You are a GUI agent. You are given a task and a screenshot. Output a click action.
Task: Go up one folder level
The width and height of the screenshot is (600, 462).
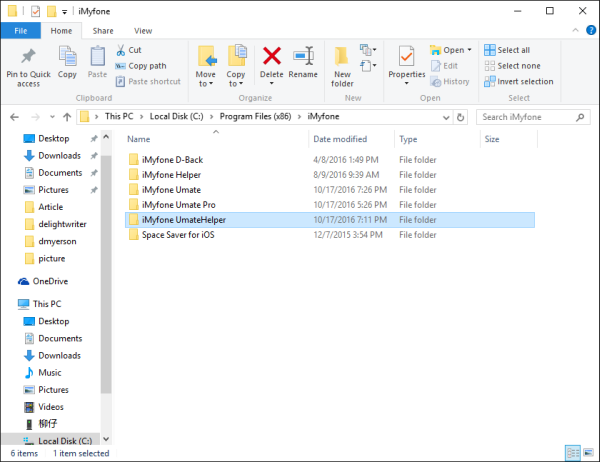click(67, 117)
